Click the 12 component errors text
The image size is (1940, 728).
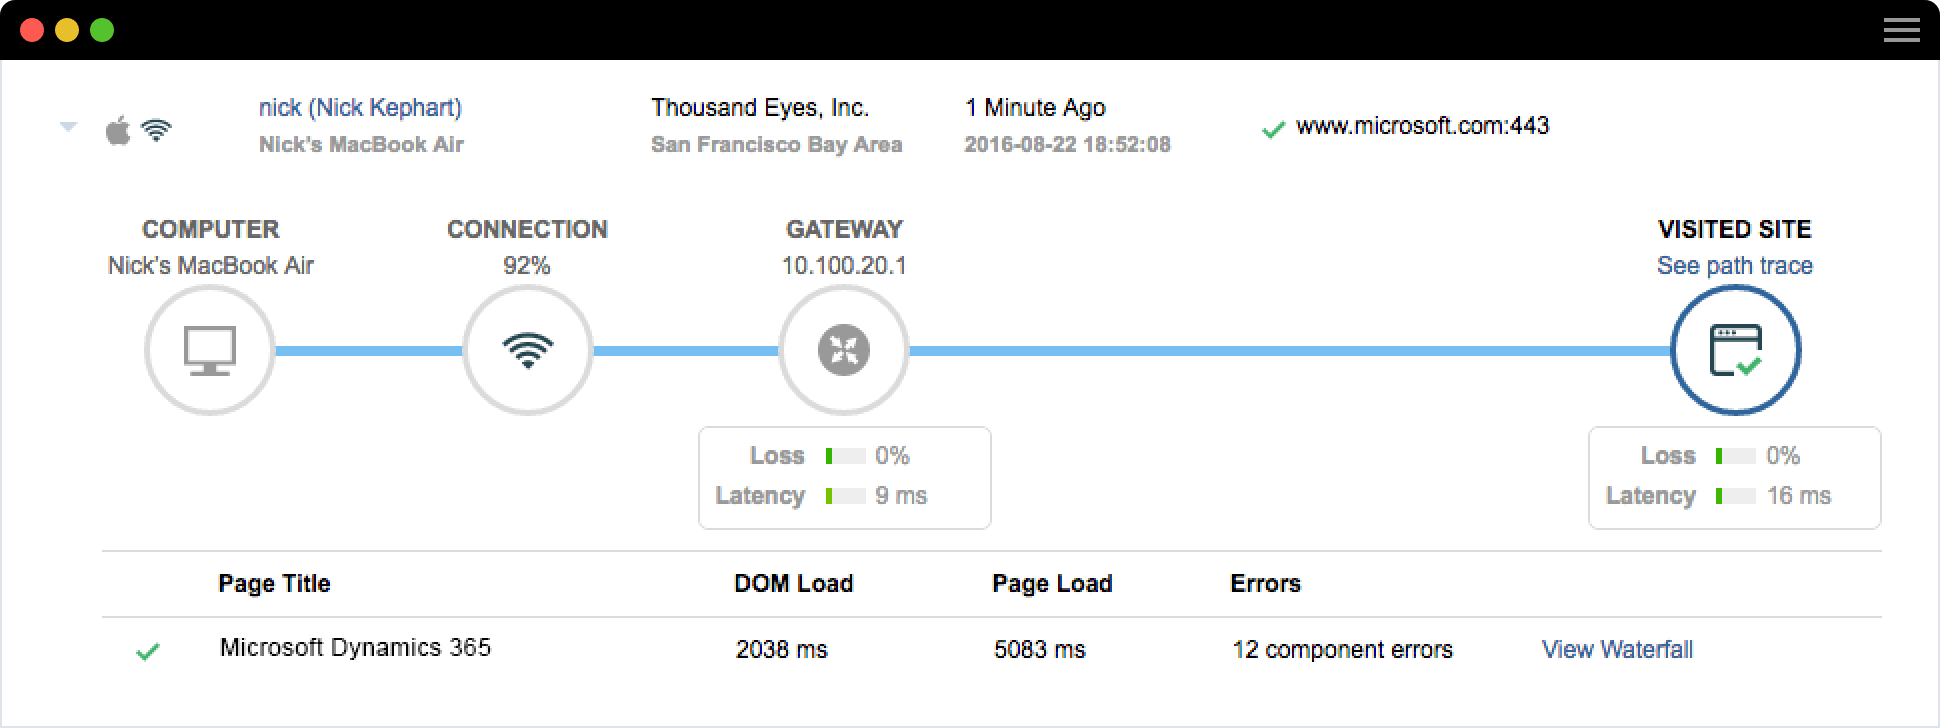(1342, 650)
